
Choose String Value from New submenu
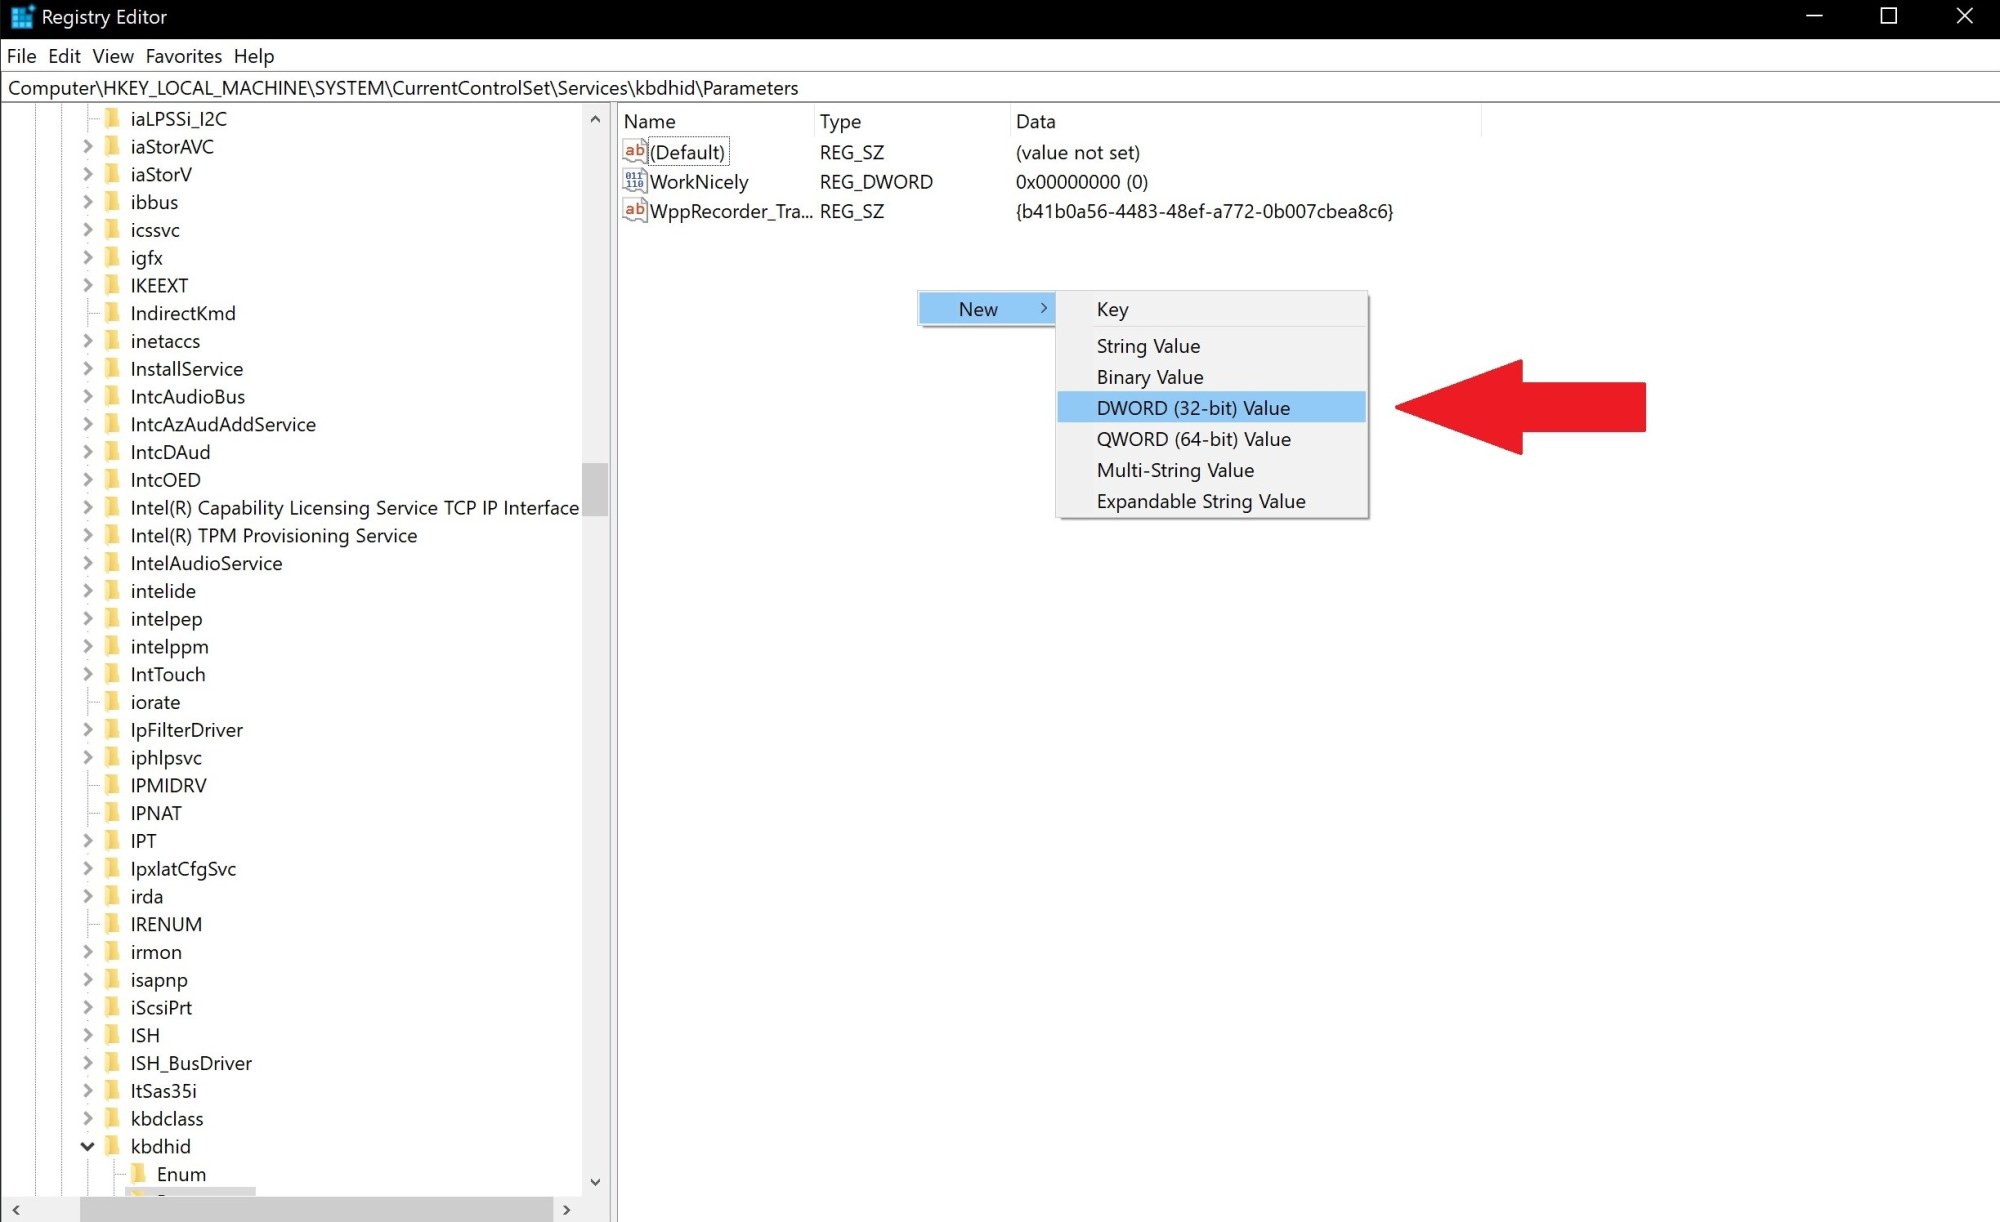tap(1211, 346)
